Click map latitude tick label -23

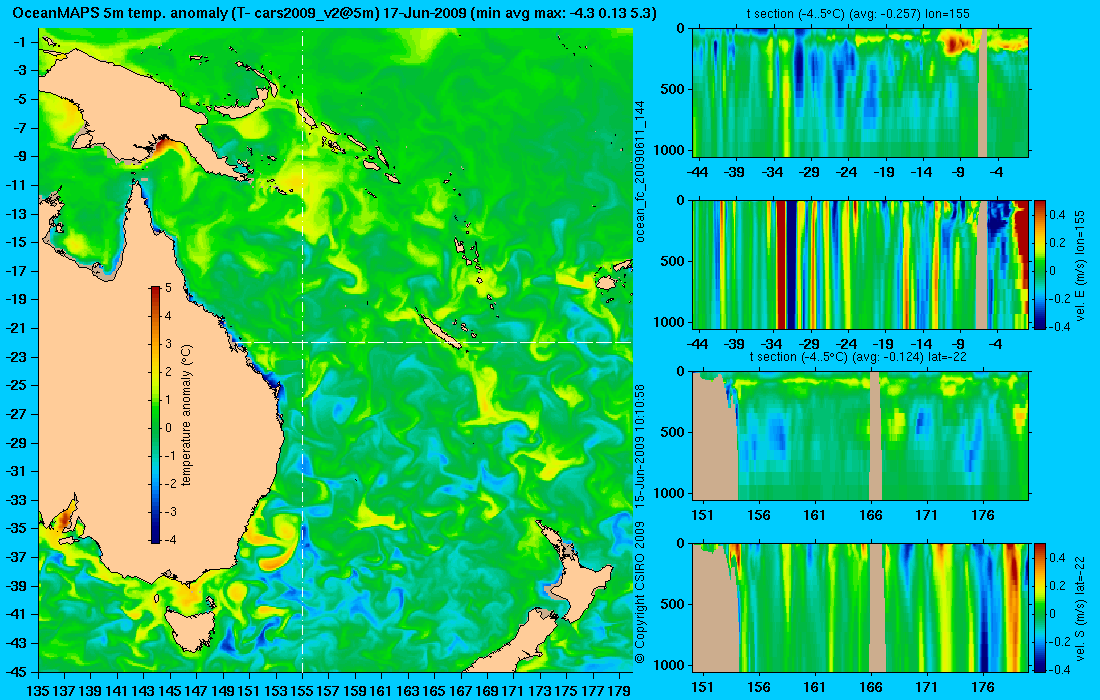point(16,357)
